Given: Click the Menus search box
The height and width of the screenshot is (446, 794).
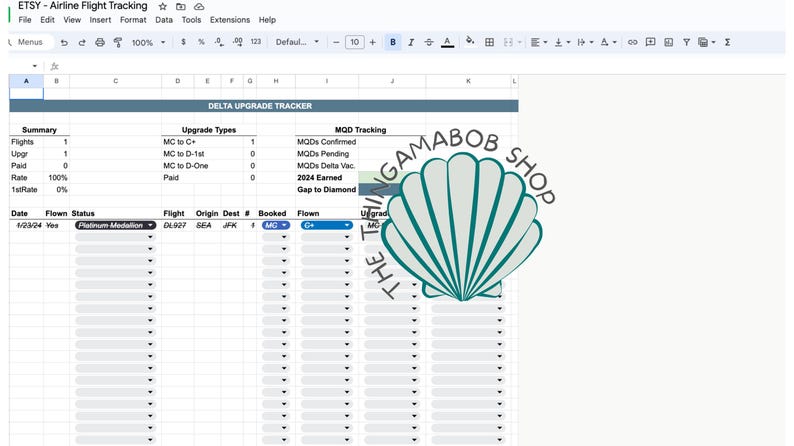Looking at the screenshot, I should point(30,42).
